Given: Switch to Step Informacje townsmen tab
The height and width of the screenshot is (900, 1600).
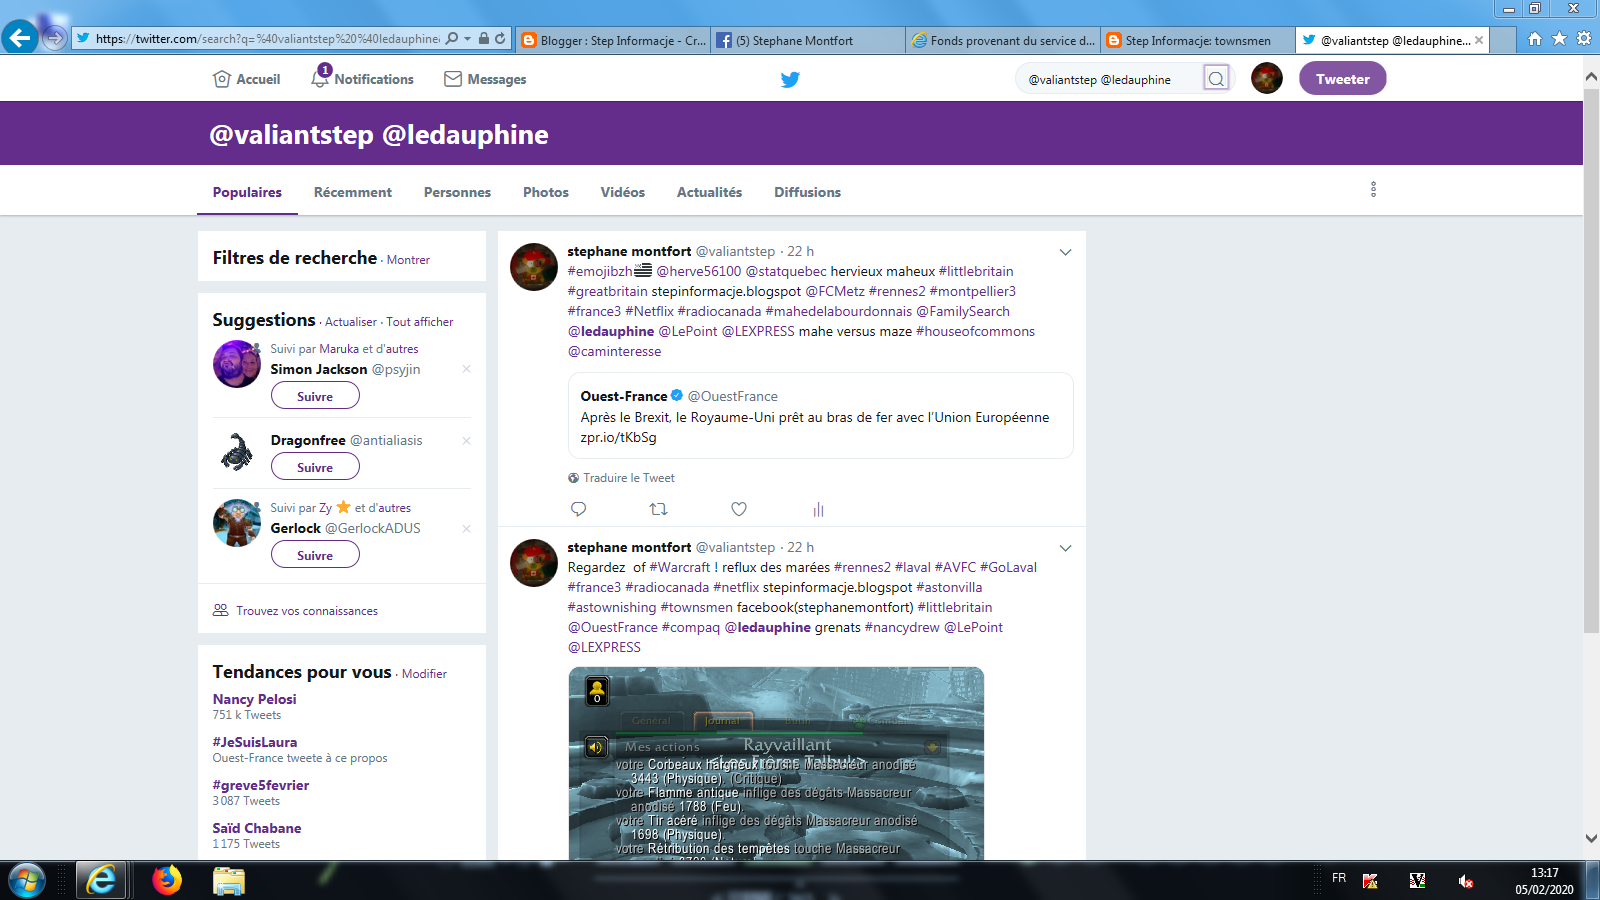Looking at the screenshot, I should point(1197,40).
